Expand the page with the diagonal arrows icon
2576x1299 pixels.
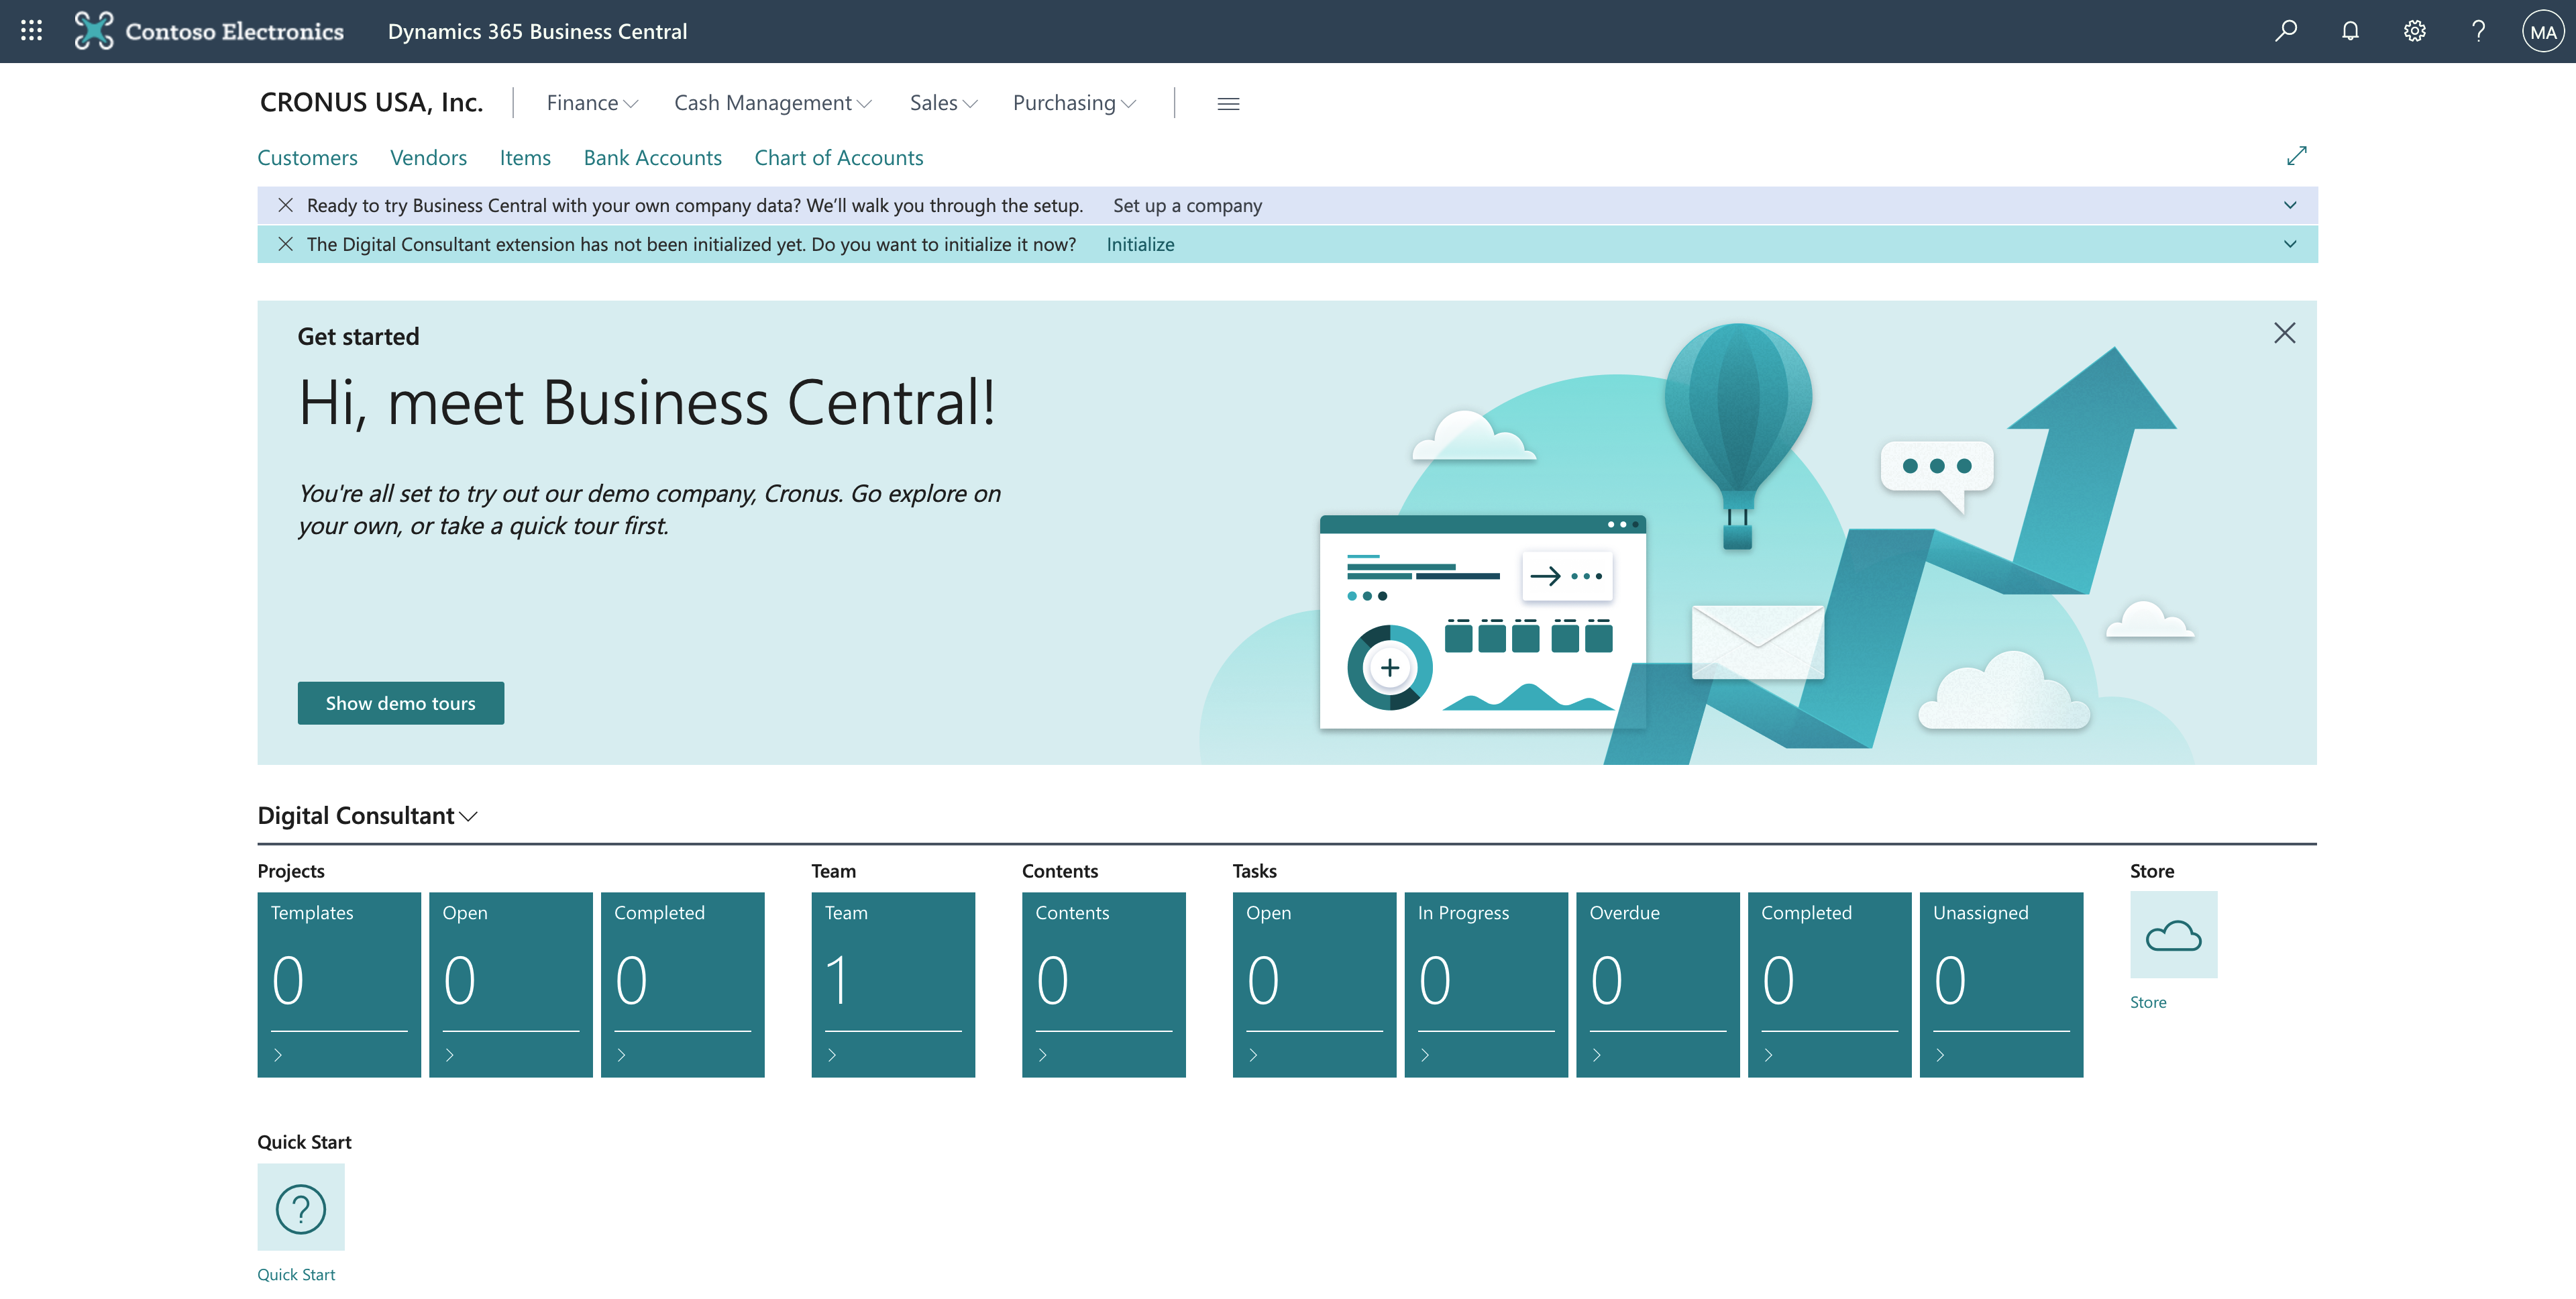(x=2296, y=156)
